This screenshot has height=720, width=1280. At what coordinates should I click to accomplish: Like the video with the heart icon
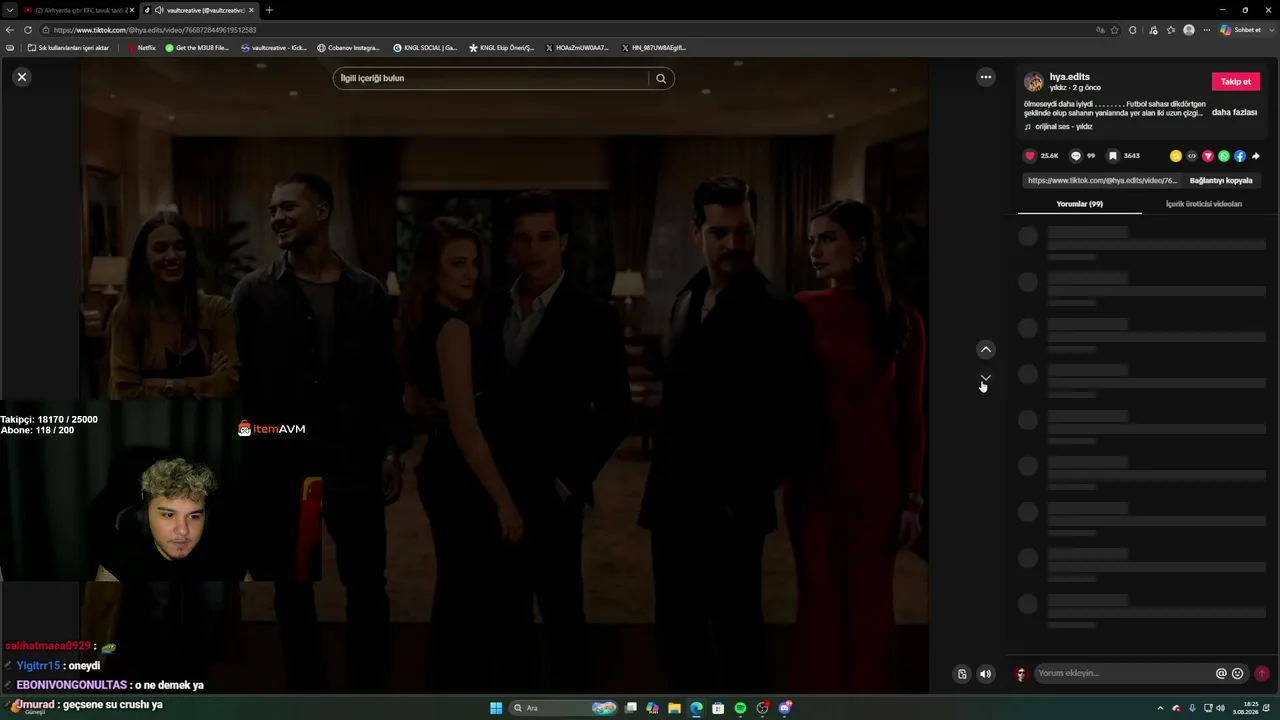(1030, 156)
